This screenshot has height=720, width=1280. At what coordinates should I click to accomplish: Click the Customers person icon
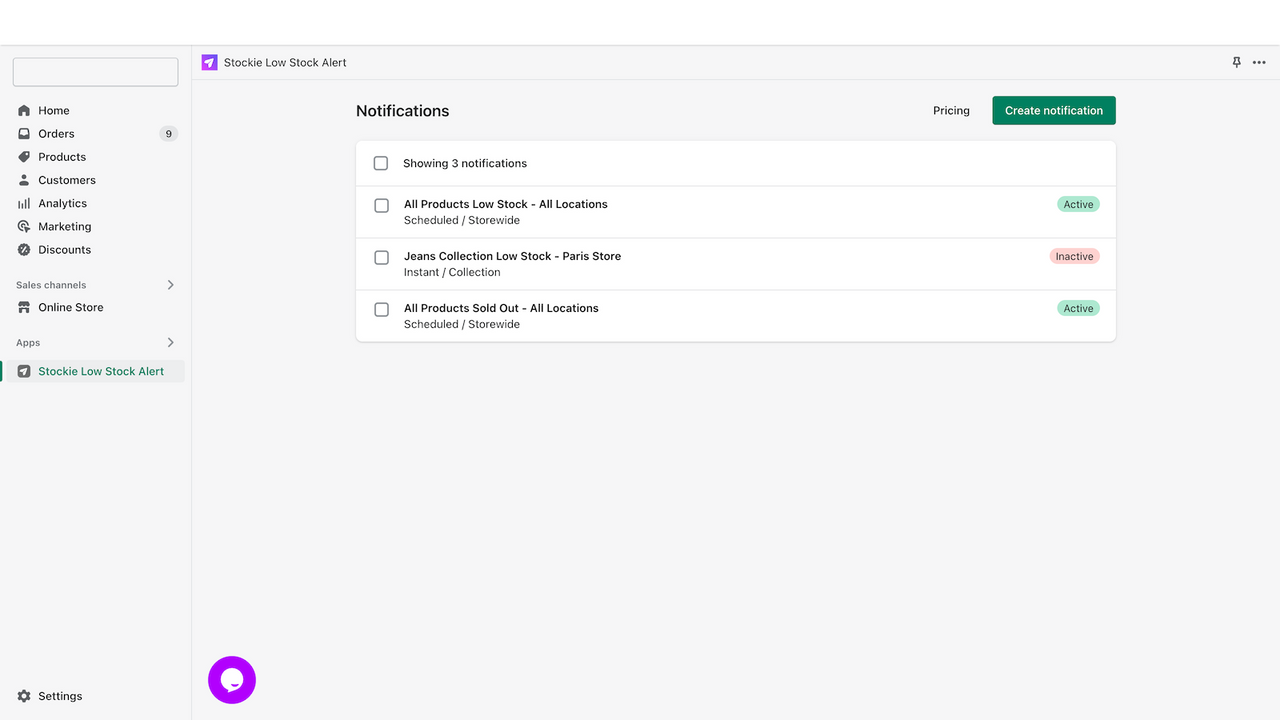tap(24, 180)
